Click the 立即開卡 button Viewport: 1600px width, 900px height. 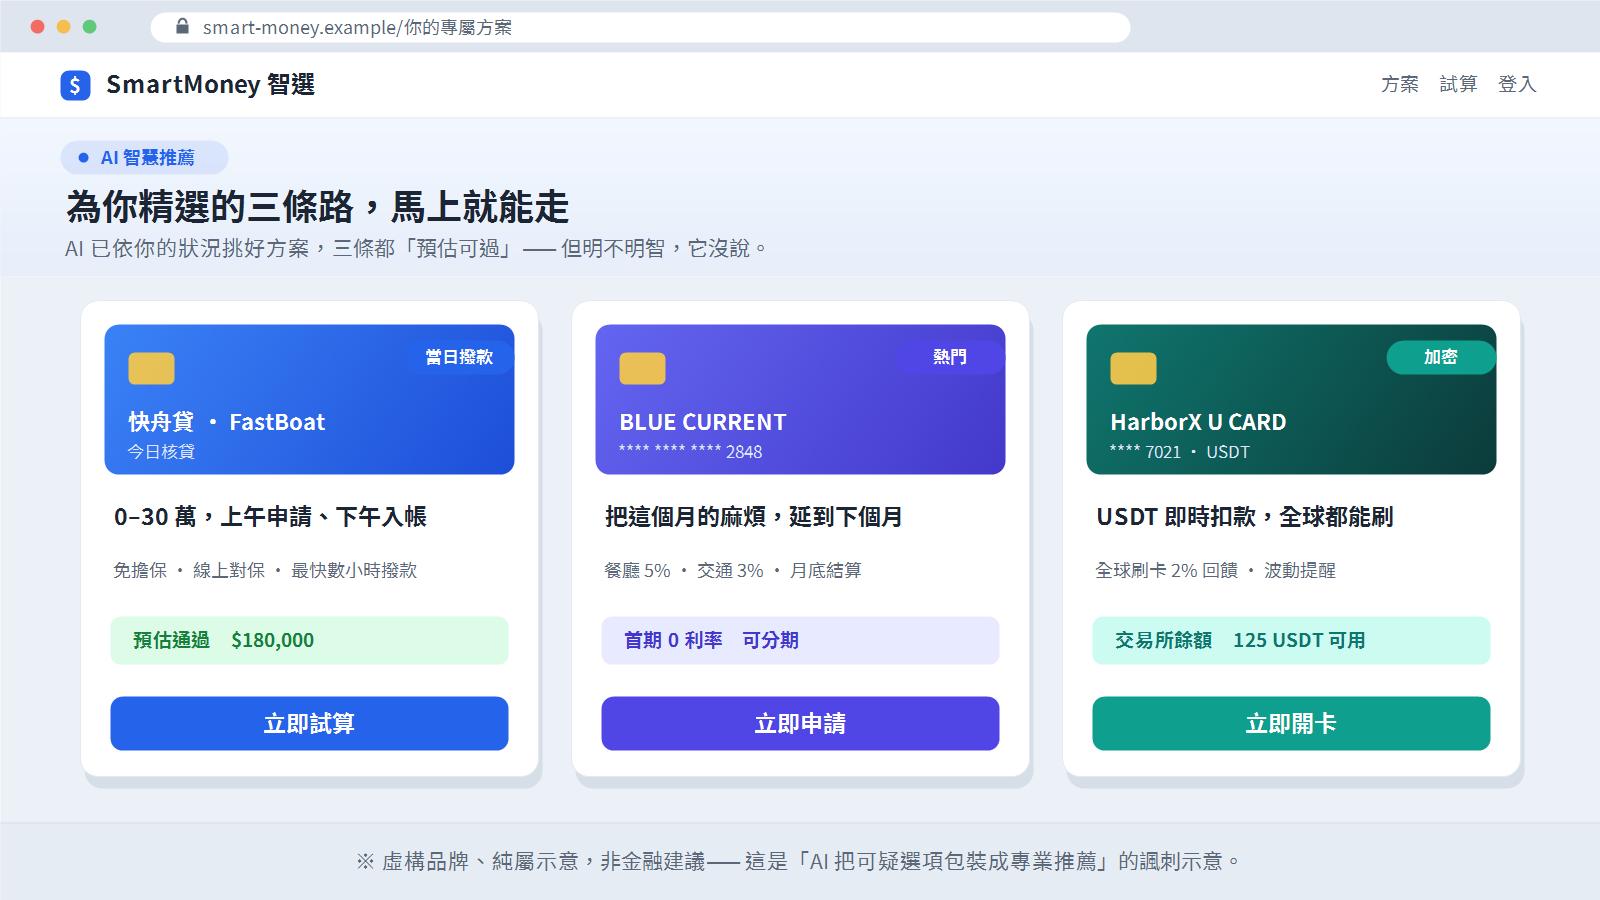1291,723
